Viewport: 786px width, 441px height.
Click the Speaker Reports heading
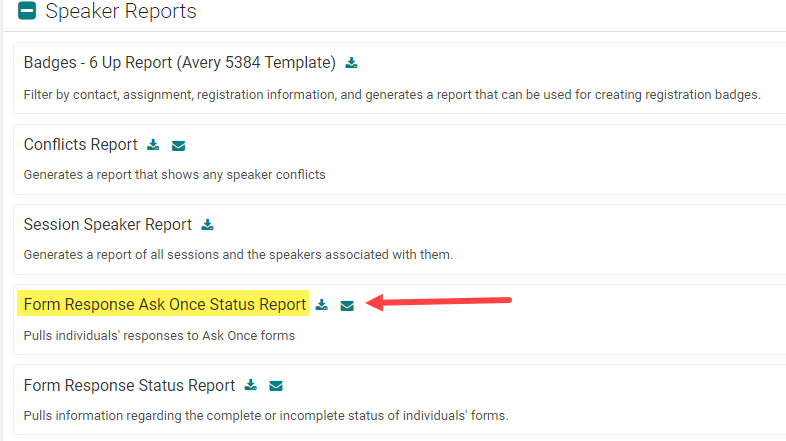click(x=121, y=12)
